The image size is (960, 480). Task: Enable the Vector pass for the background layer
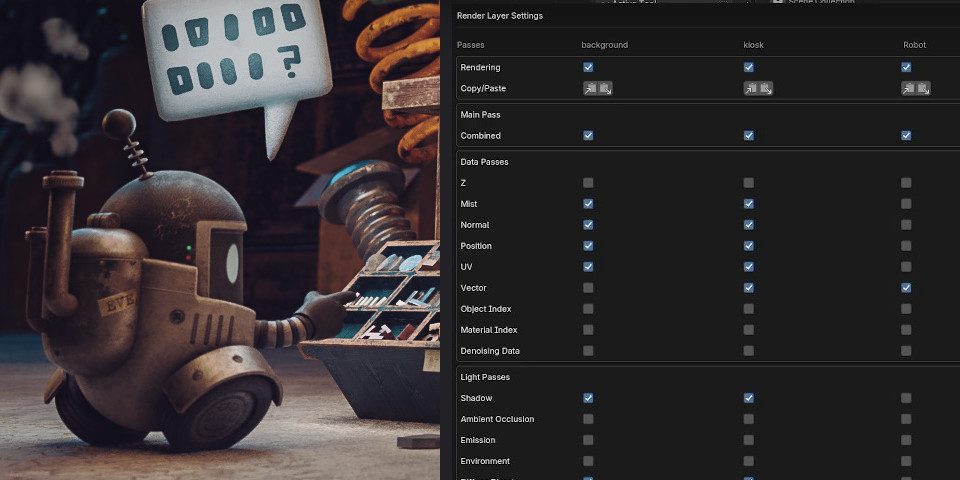tap(588, 288)
